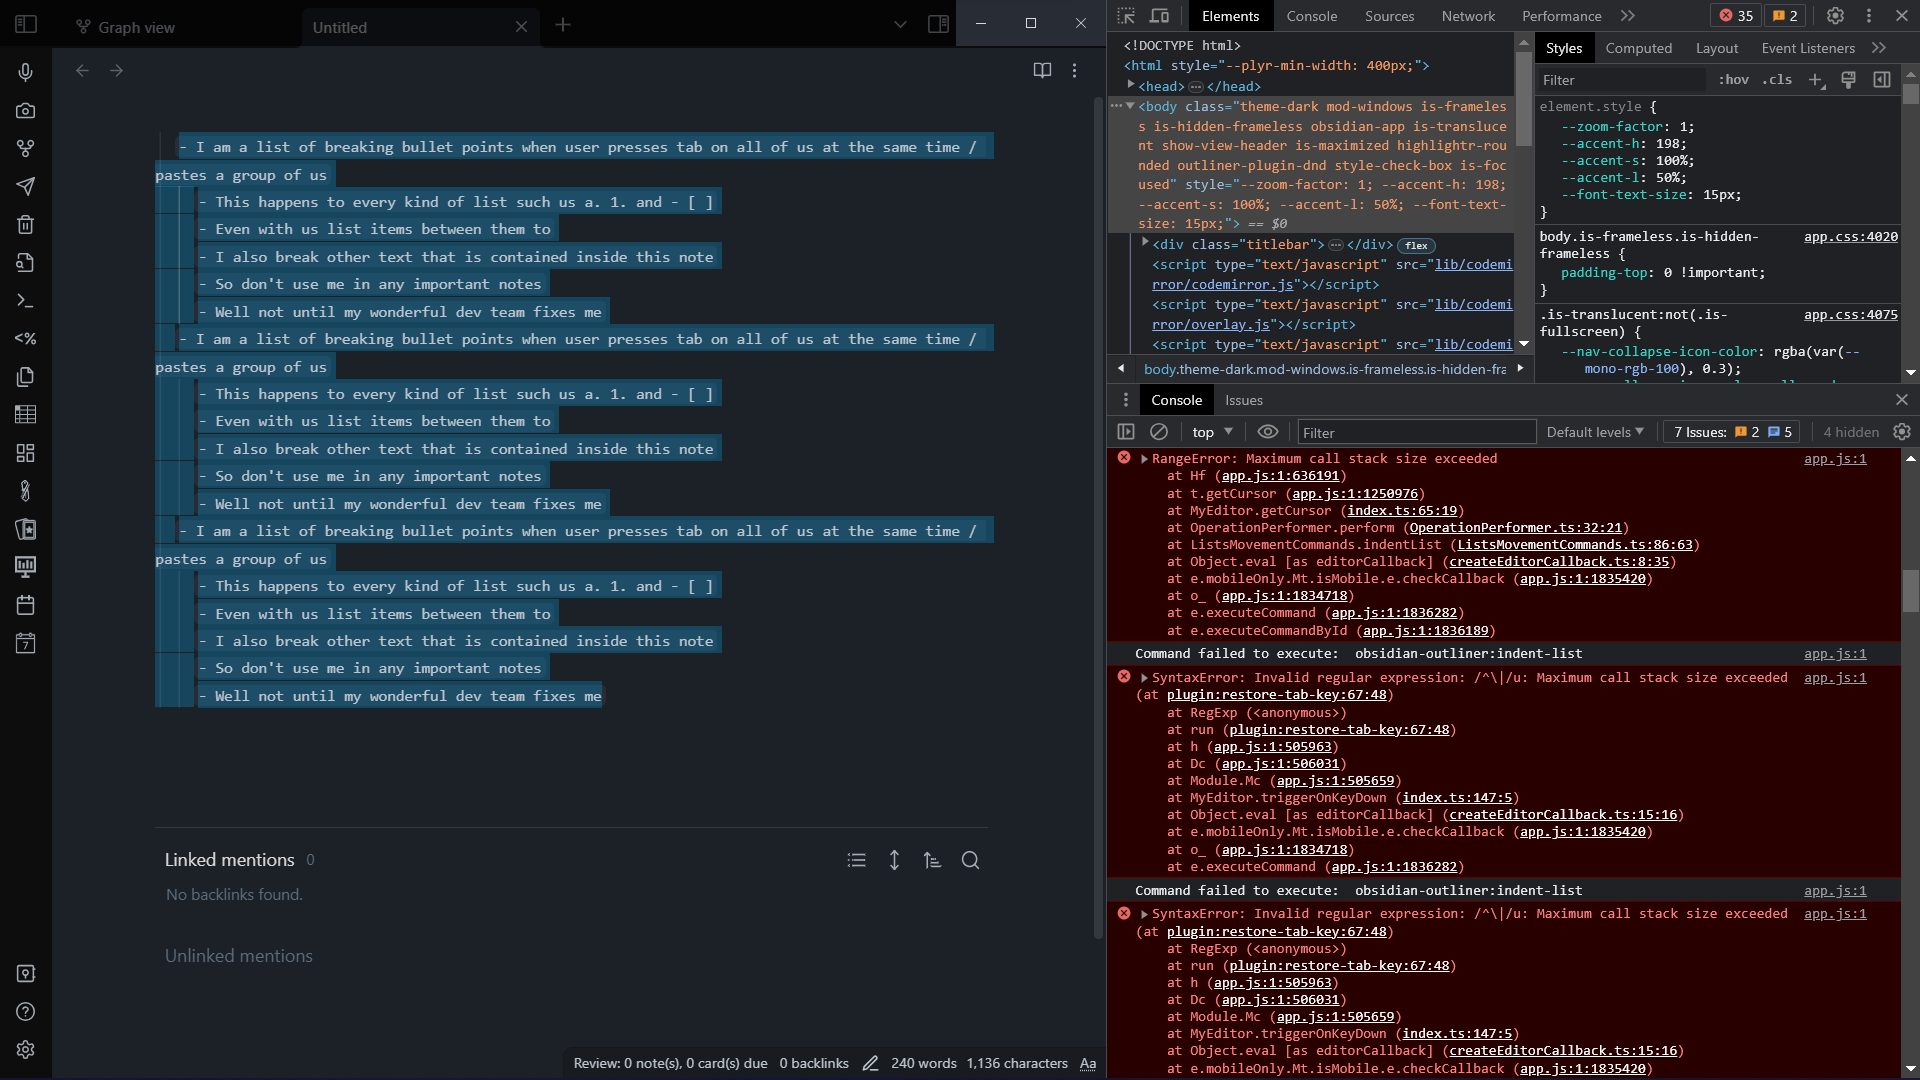
Task: Expand the RangeError stack trace
Action: (1144, 459)
